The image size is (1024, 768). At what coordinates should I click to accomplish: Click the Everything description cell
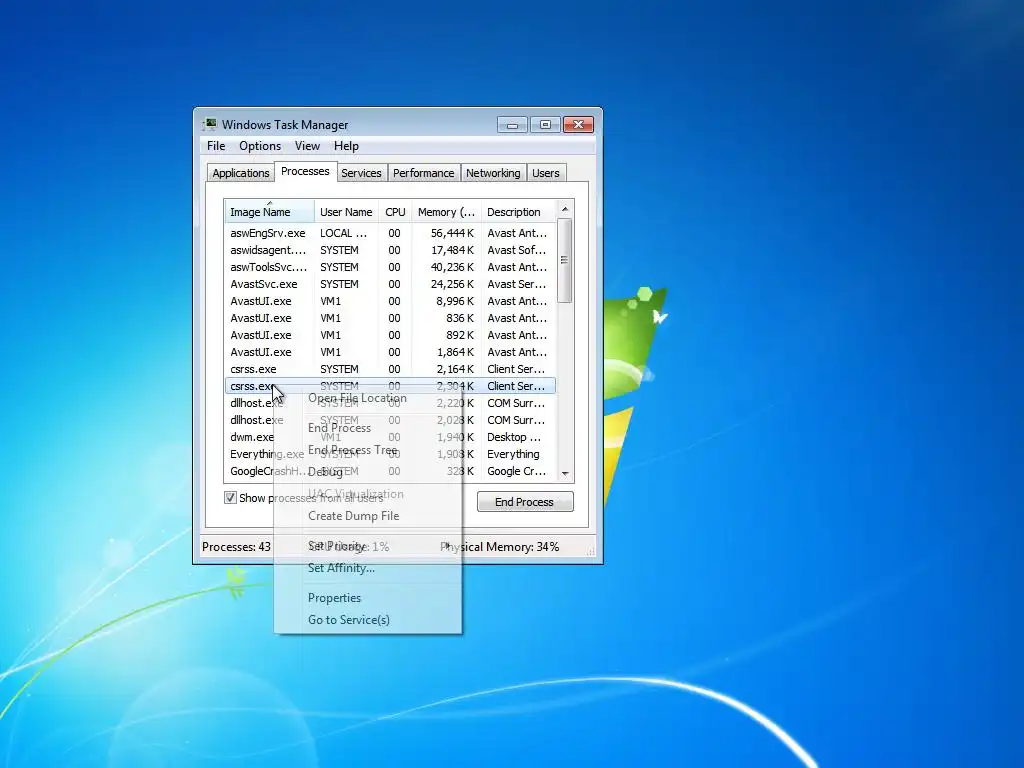click(x=513, y=454)
